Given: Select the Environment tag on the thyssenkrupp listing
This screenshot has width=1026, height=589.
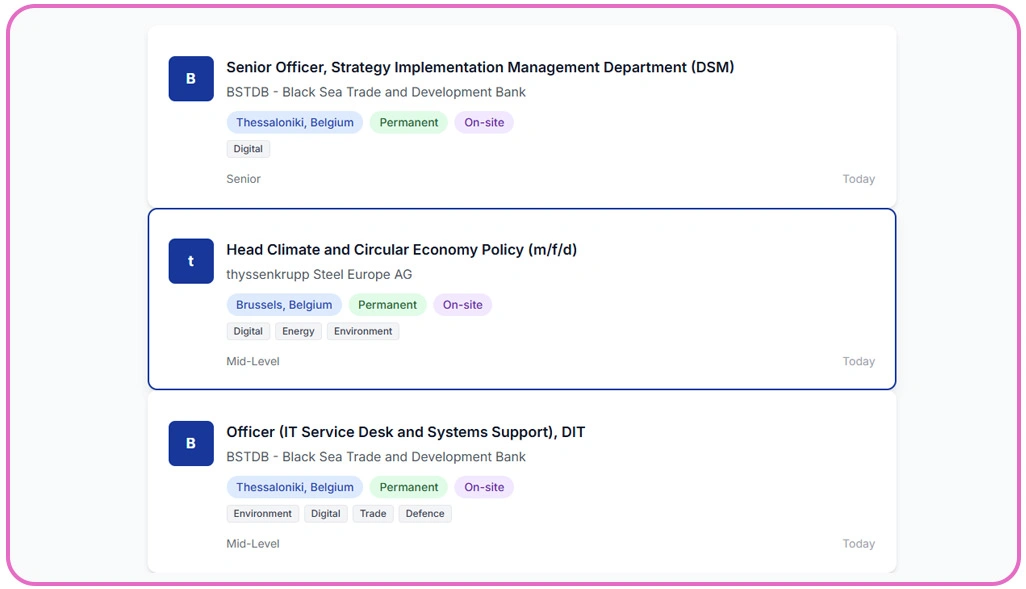Looking at the screenshot, I should coord(362,331).
